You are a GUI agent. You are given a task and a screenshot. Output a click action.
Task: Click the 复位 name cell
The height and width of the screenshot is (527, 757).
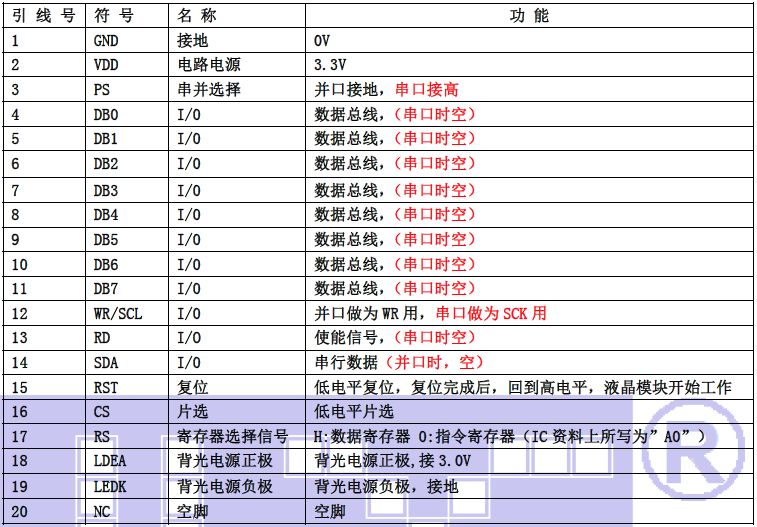[192, 388]
